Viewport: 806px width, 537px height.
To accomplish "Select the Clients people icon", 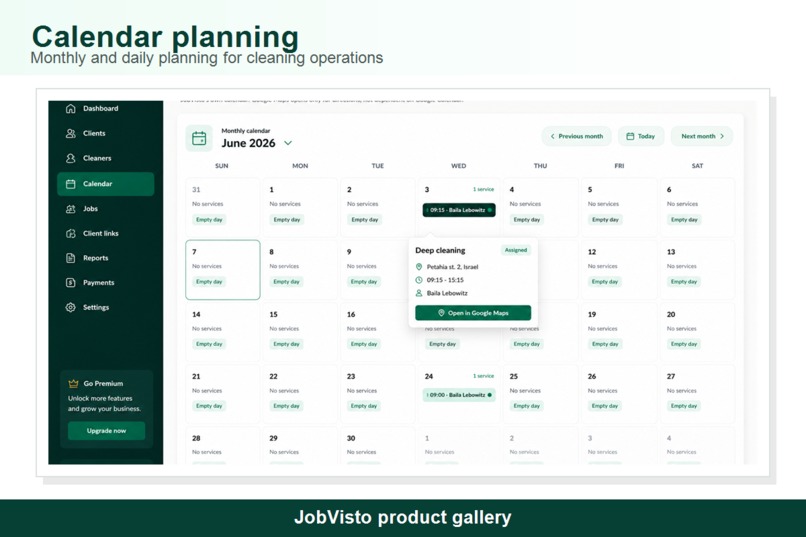I will click(x=71, y=133).
